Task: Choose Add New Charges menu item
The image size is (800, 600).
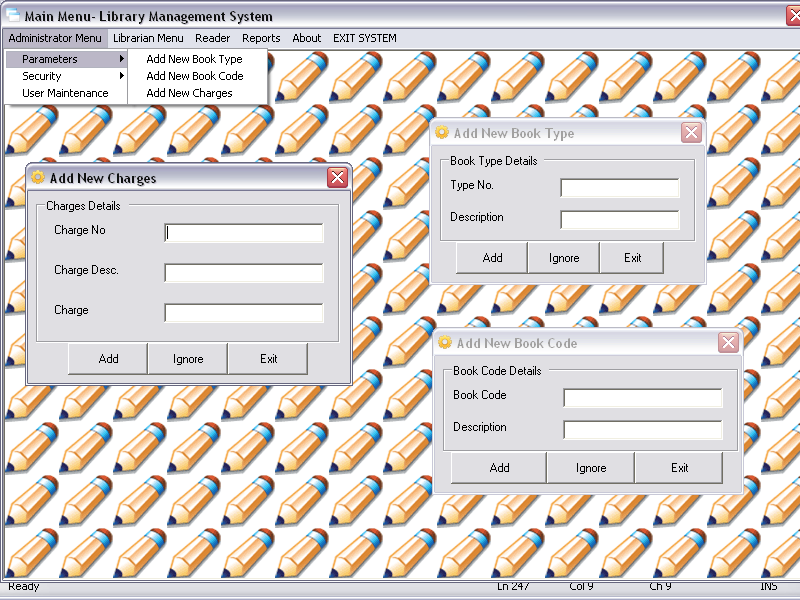Action: click(x=197, y=93)
